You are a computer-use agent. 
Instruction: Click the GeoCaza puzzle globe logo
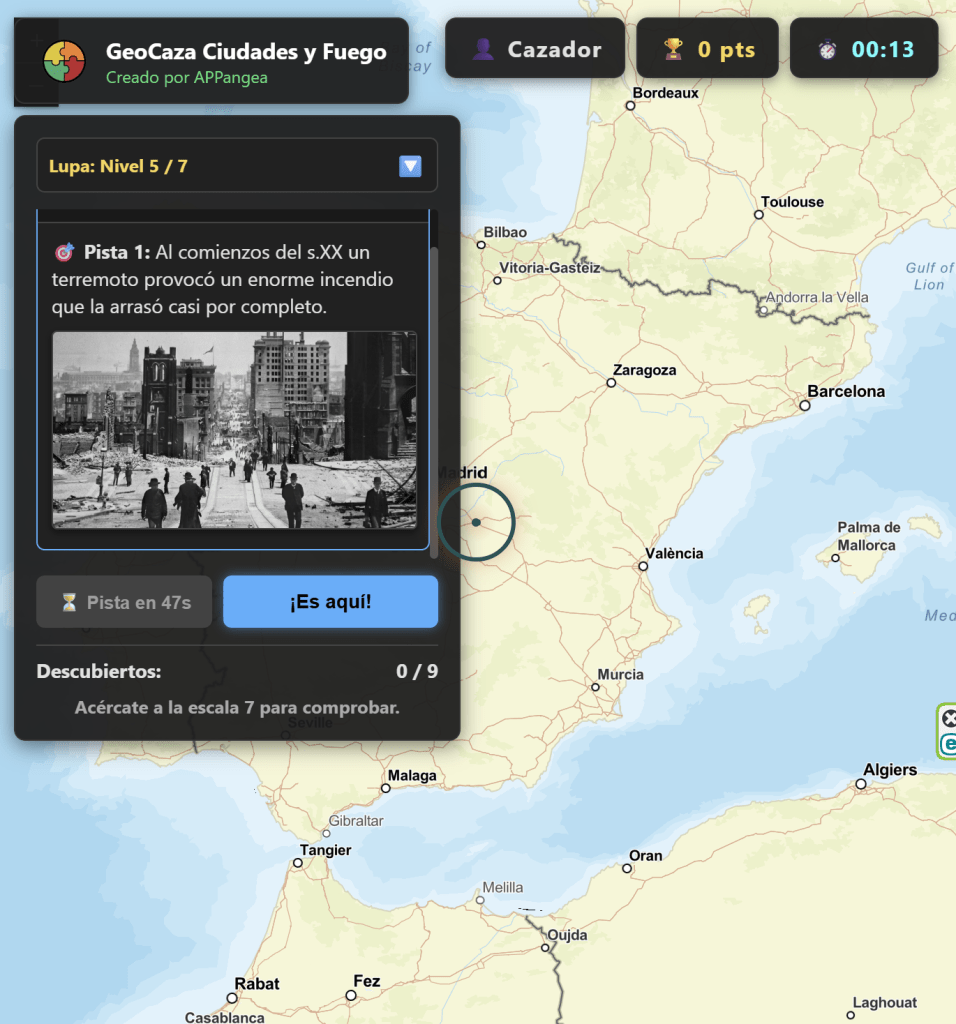pyautogui.click(x=64, y=61)
